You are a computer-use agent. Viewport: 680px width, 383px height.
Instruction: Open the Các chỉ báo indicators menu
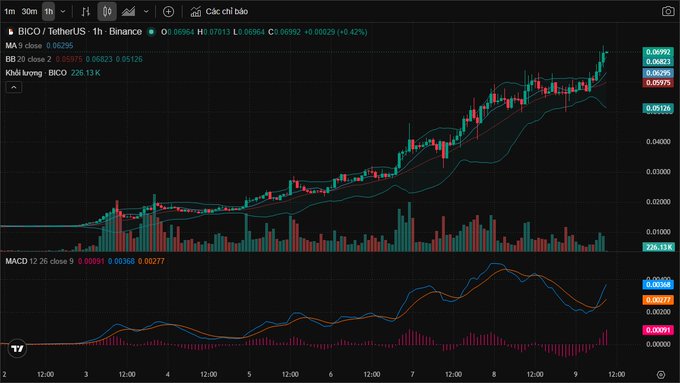[219, 12]
